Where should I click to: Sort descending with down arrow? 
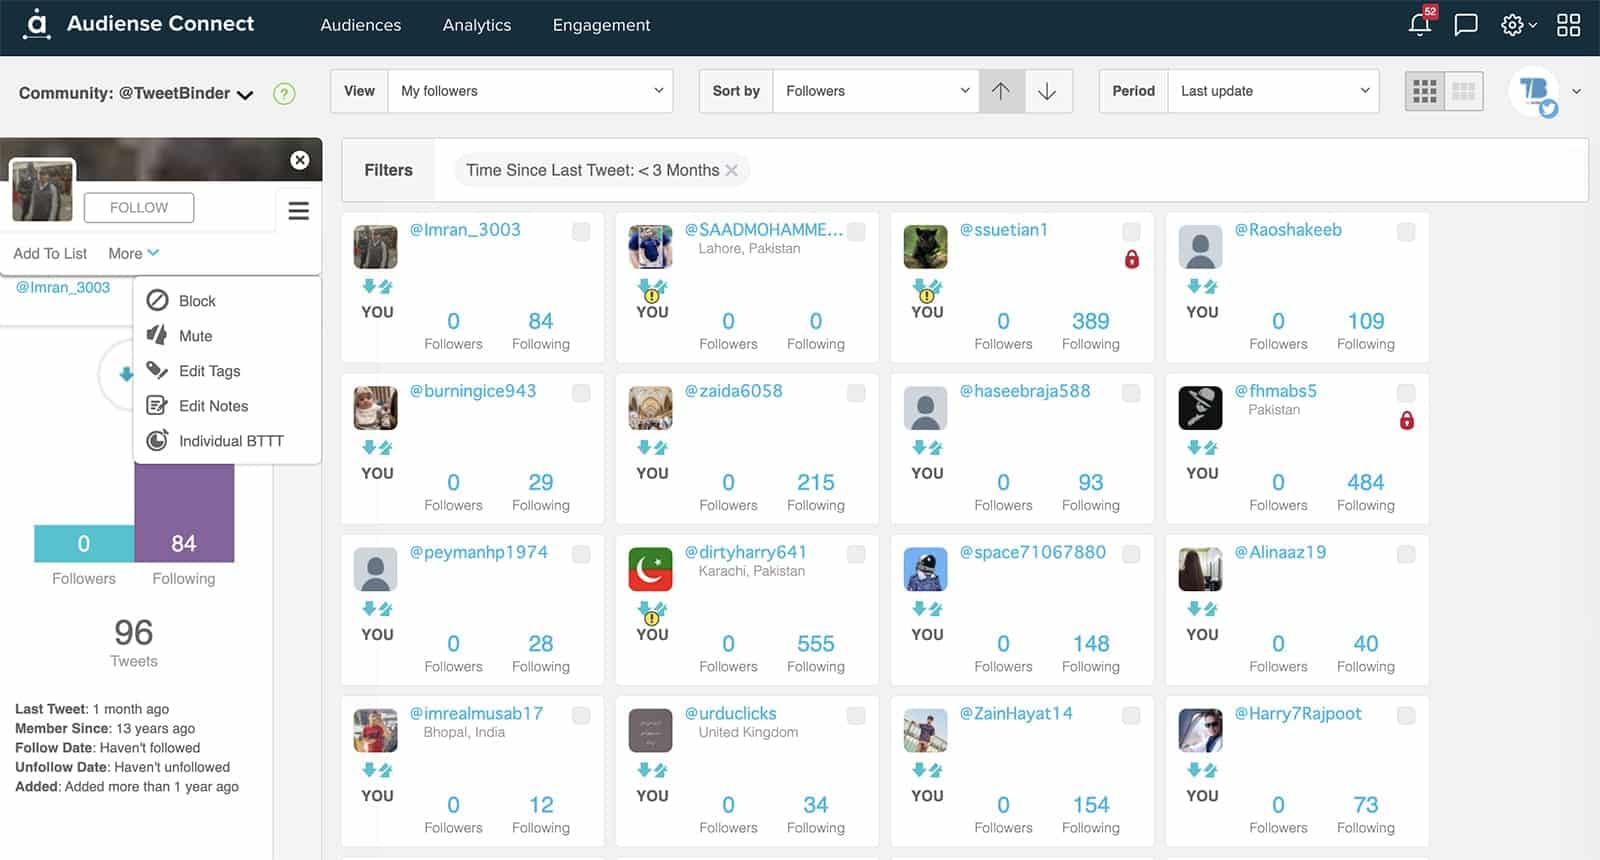tap(1047, 91)
